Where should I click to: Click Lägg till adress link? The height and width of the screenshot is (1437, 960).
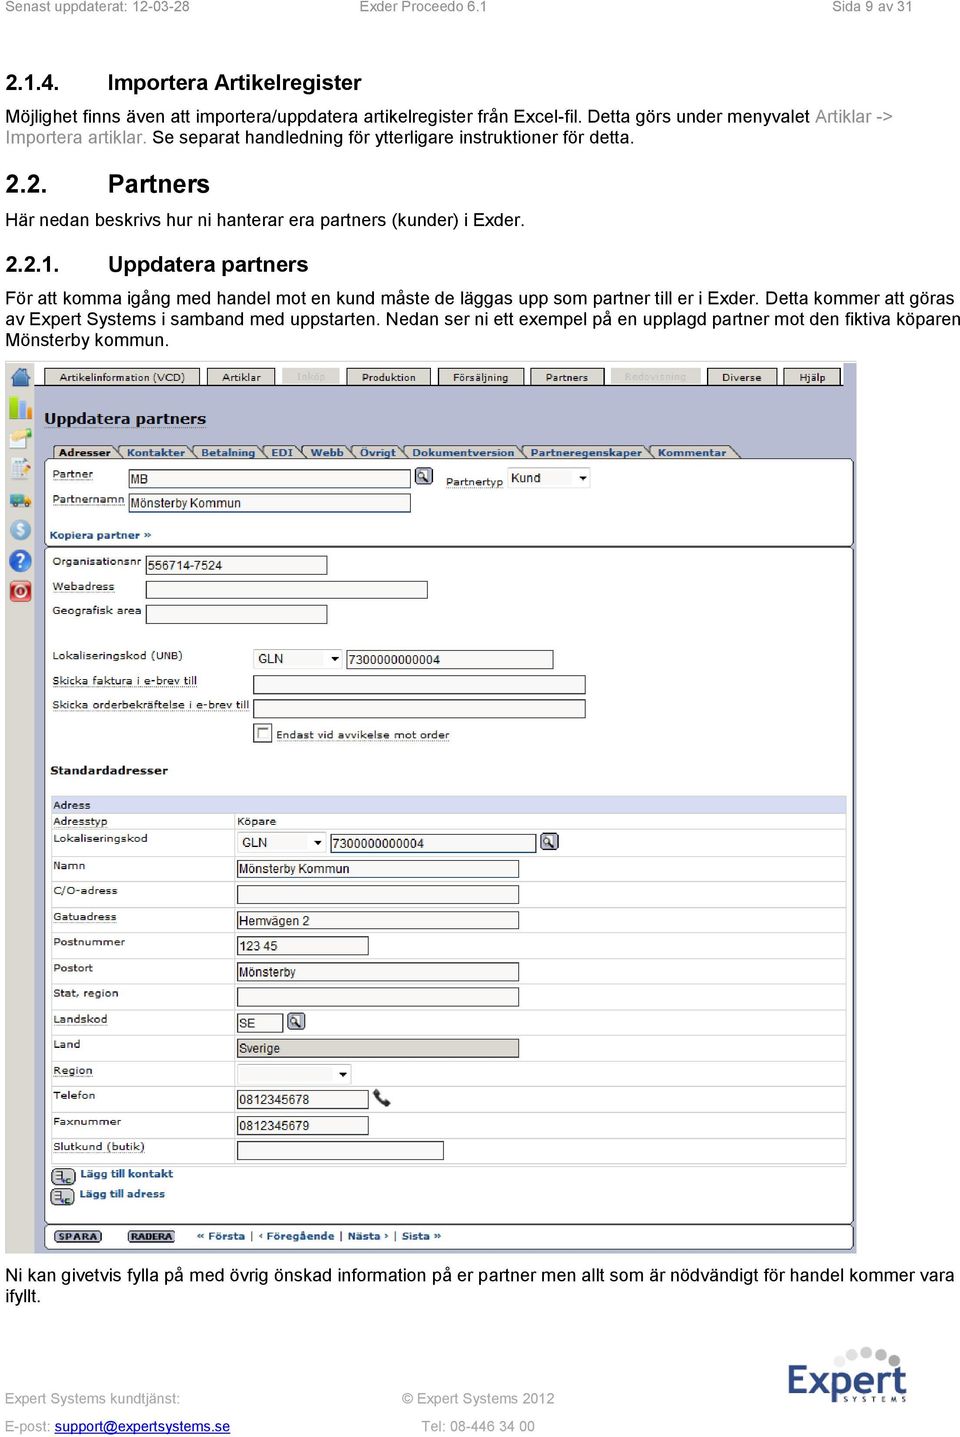(x=122, y=1194)
